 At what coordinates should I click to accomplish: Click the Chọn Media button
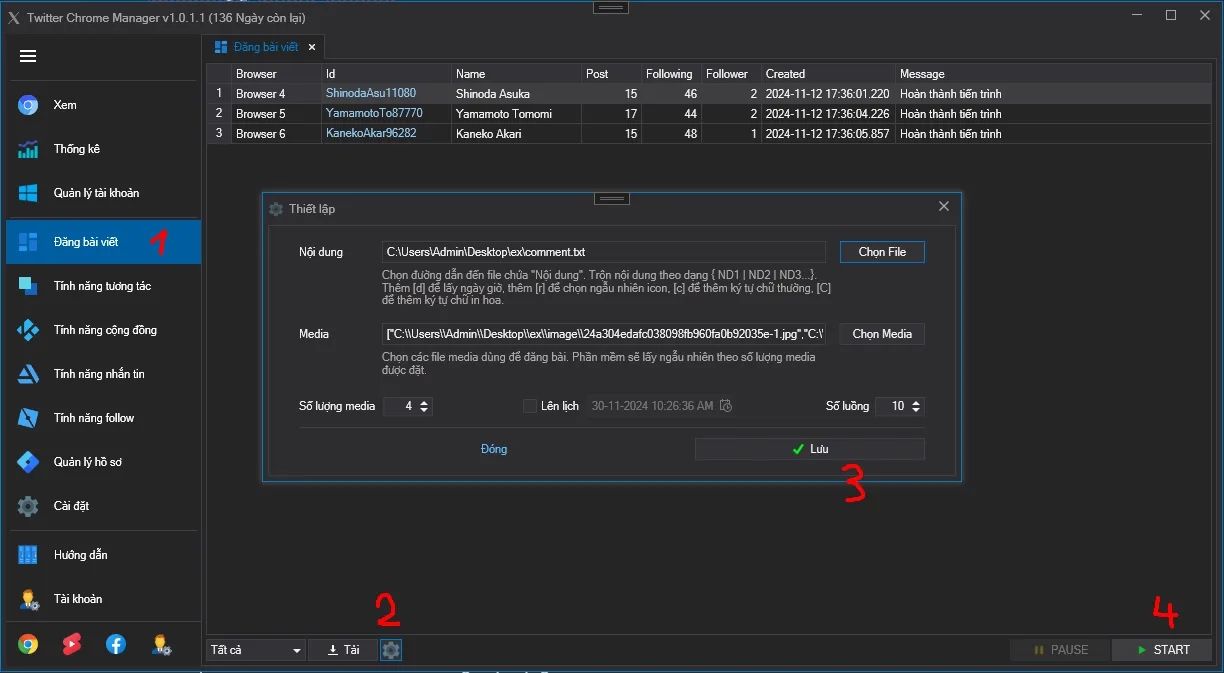click(882, 334)
